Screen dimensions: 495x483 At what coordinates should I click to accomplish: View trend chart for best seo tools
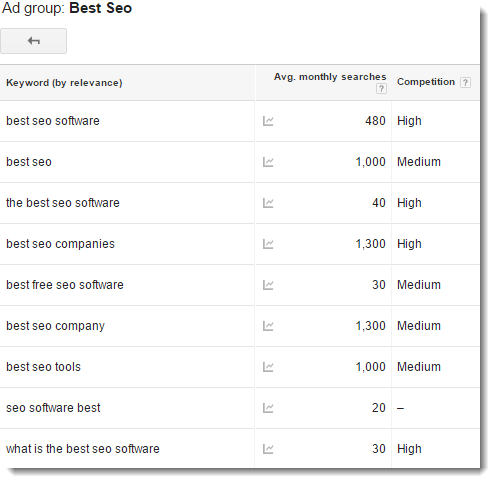(x=268, y=367)
